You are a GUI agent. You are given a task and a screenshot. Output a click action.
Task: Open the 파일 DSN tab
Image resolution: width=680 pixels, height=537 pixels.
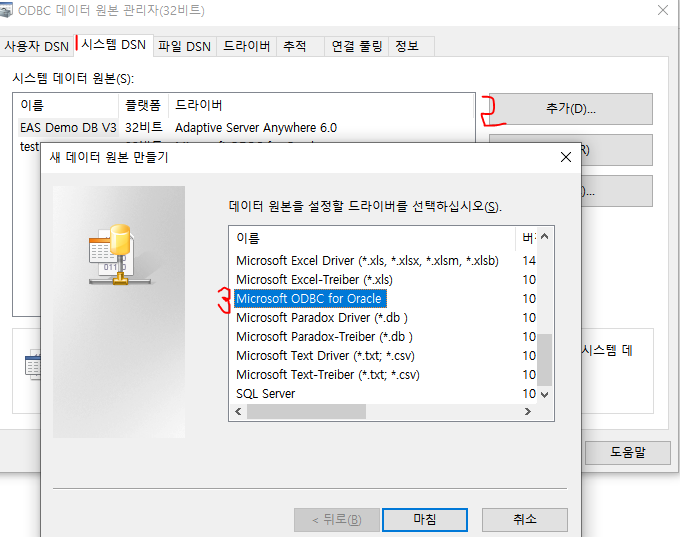[x=184, y=46]
